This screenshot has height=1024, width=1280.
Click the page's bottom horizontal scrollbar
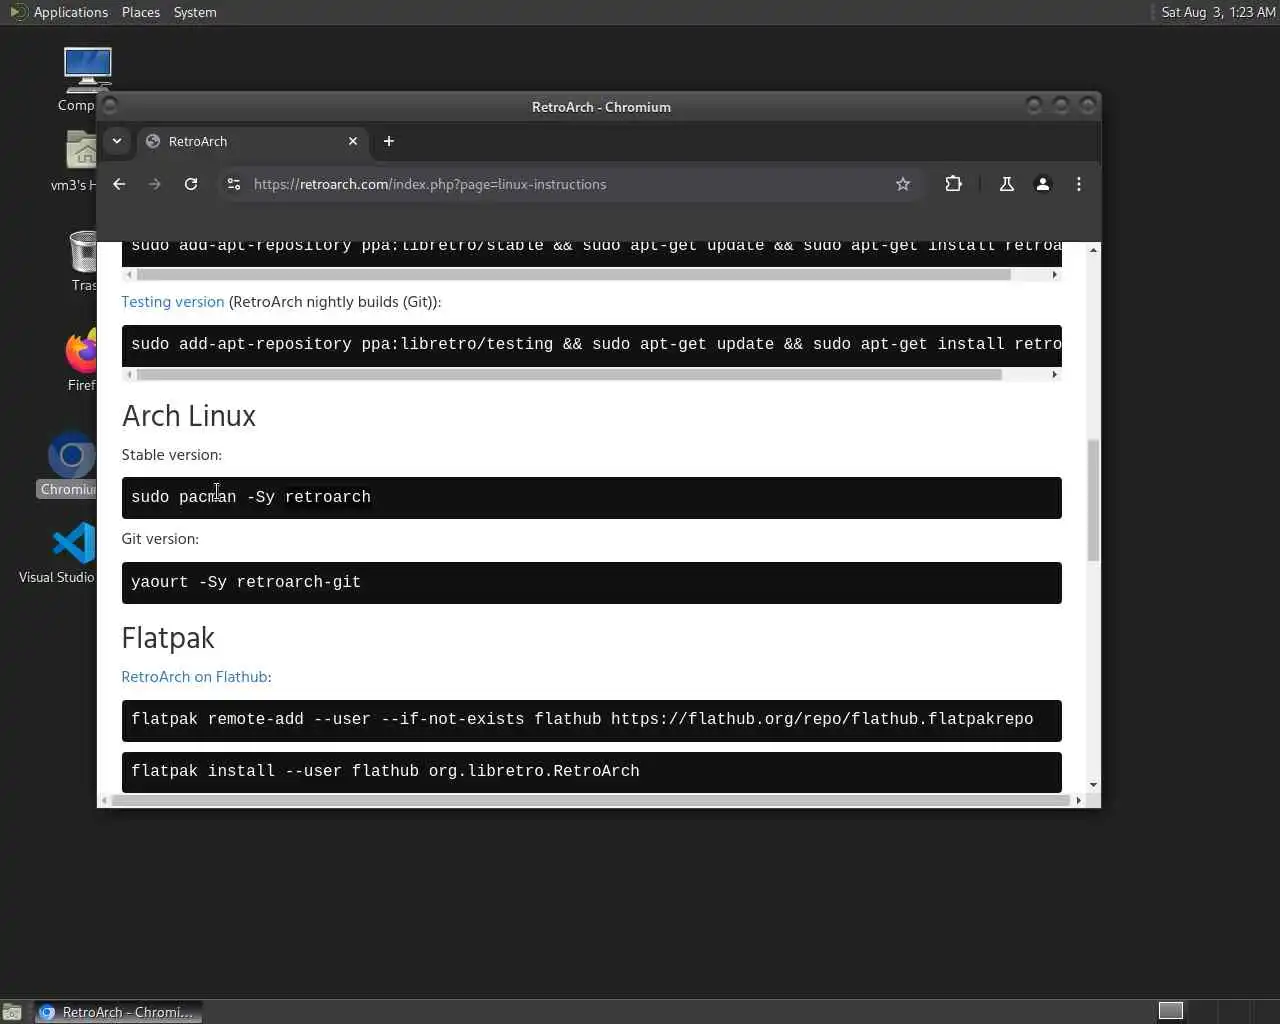click(x=590, y=800)
